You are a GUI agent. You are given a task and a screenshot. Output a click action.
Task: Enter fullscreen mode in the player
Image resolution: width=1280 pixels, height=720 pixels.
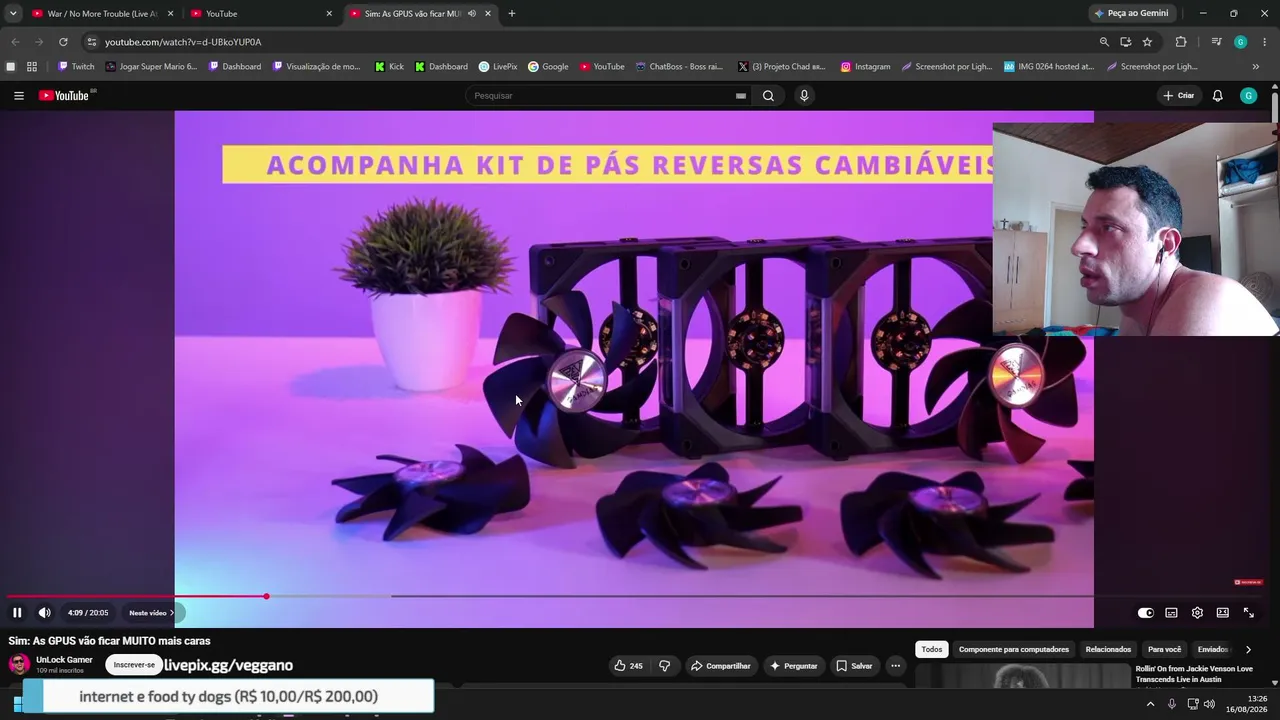[1248, 613]
